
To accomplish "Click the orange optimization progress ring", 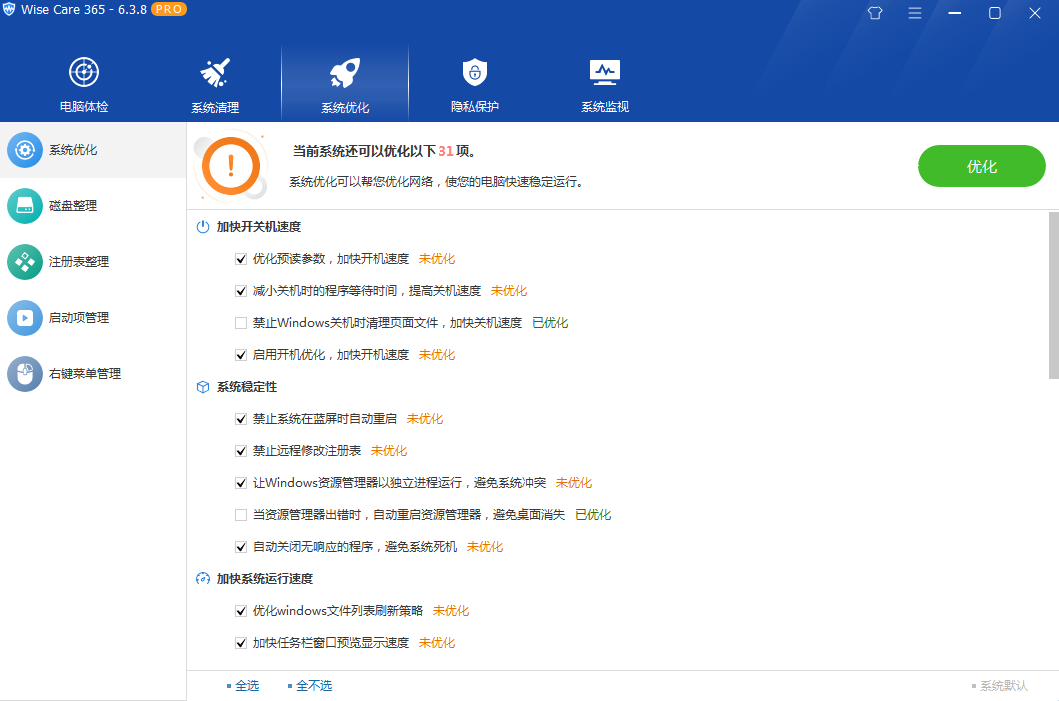I will click(229, 166).
